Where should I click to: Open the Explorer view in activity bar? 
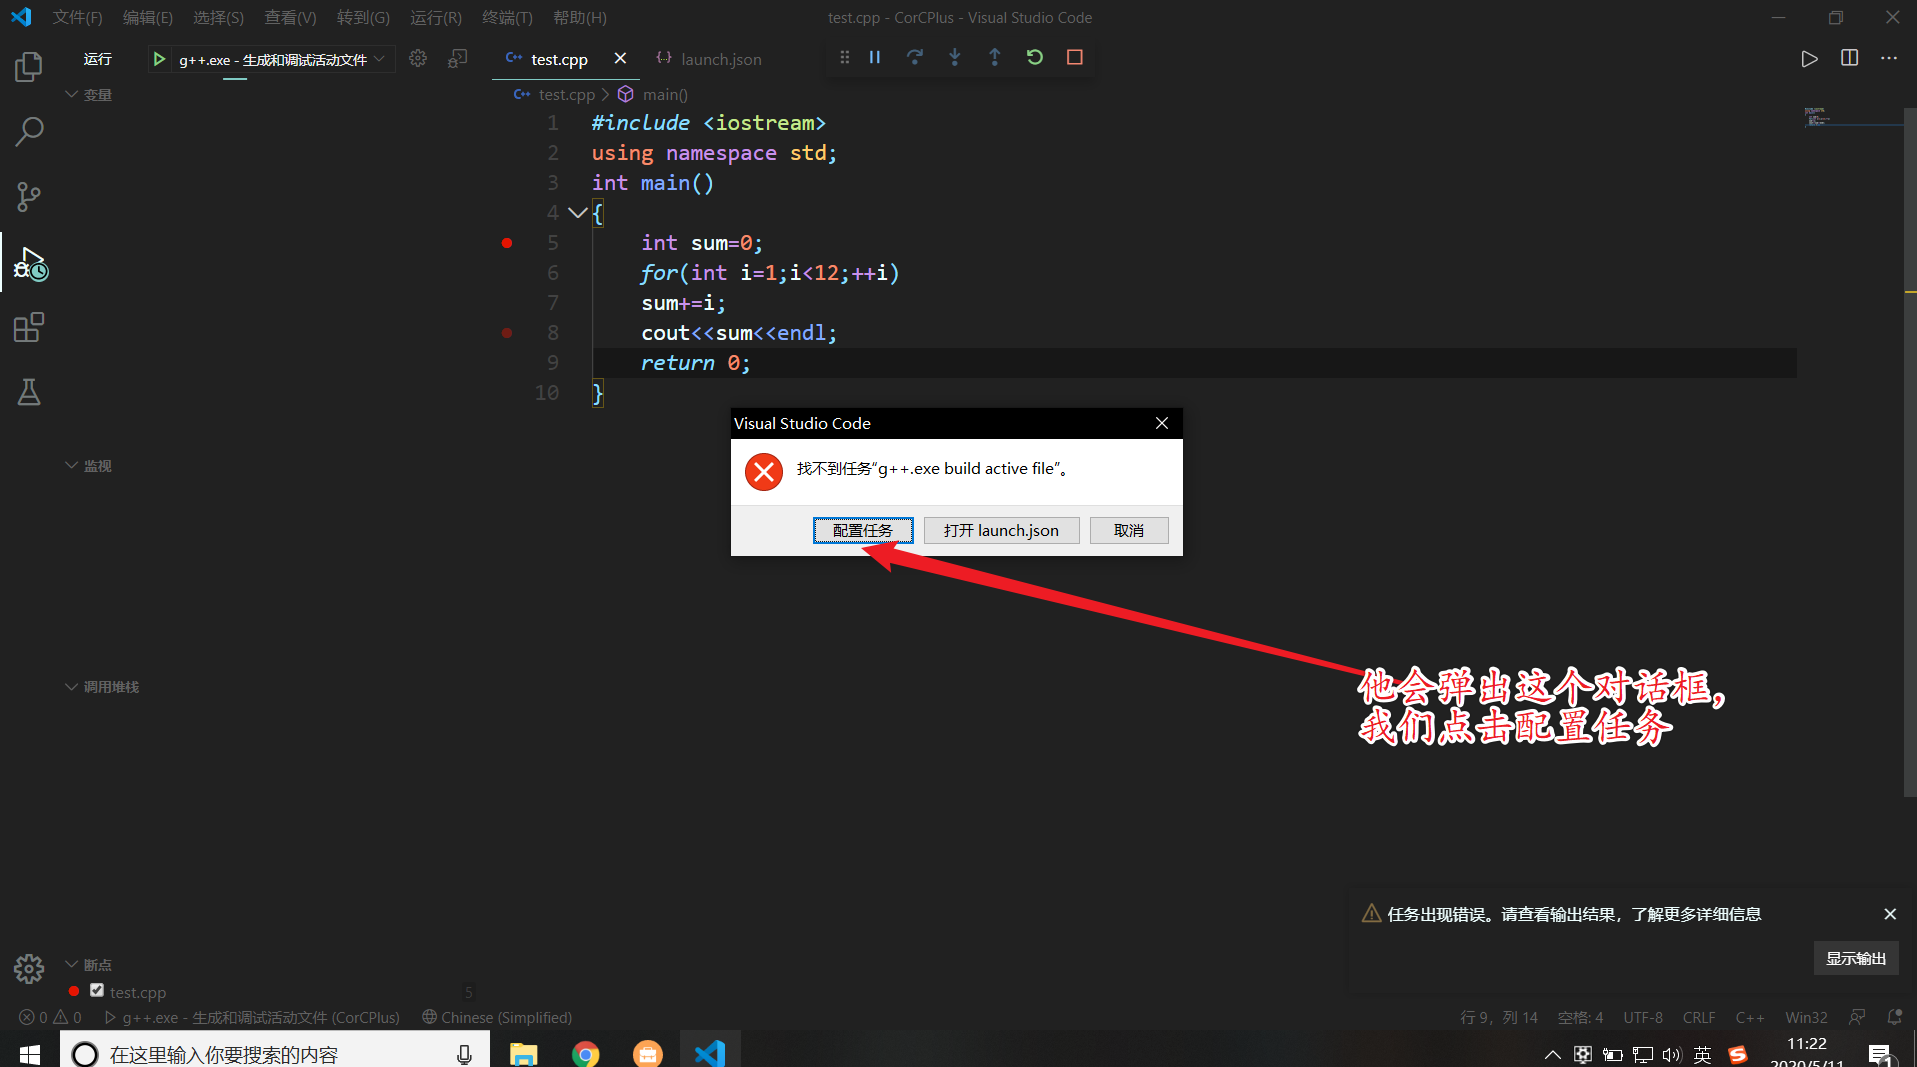click(29, 67)
